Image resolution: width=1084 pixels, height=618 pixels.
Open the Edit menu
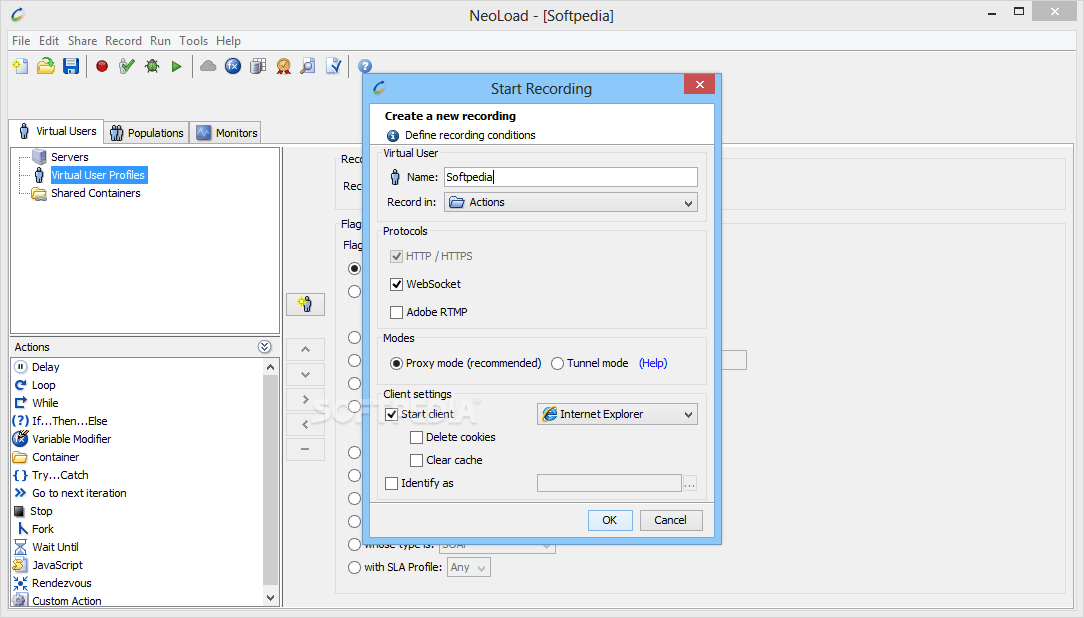point(49,41)
